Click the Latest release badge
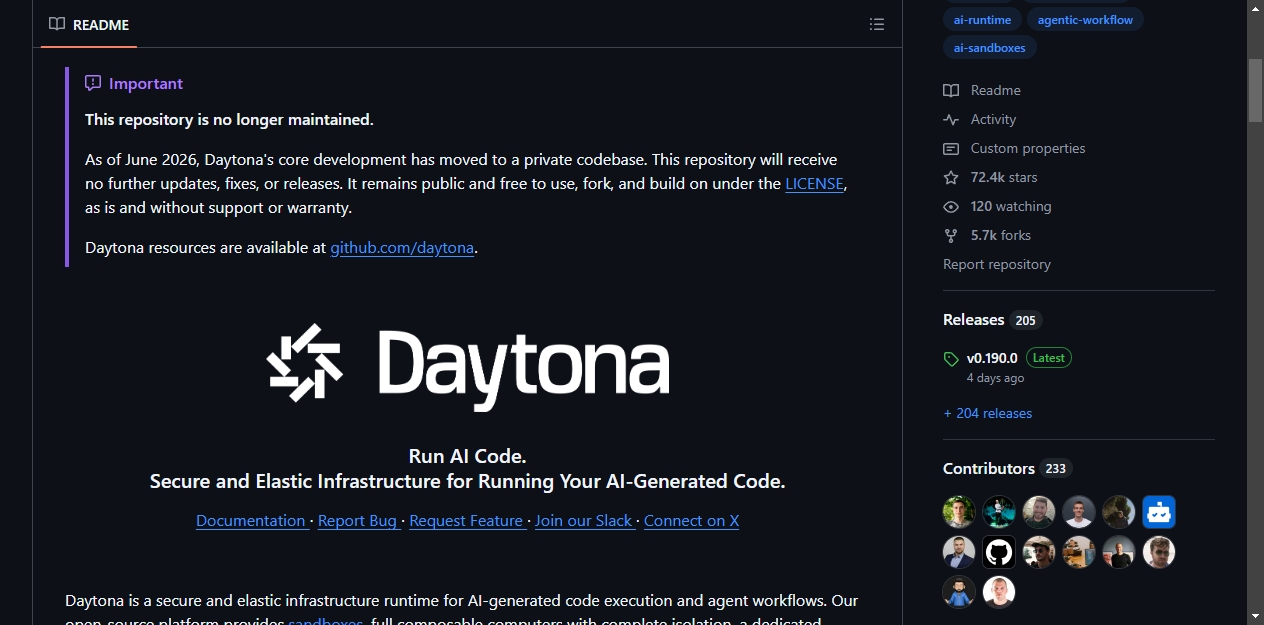 click(x=1048, y=358)
